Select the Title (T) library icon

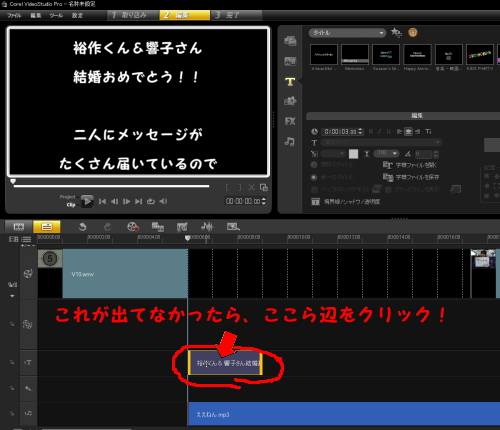pos(290,81)
